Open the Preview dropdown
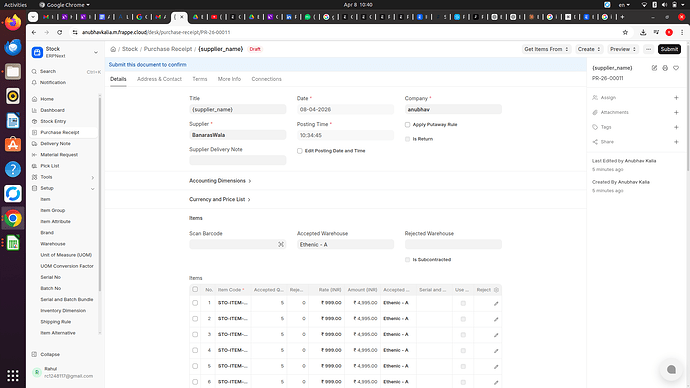 click(x=623, y=49)
